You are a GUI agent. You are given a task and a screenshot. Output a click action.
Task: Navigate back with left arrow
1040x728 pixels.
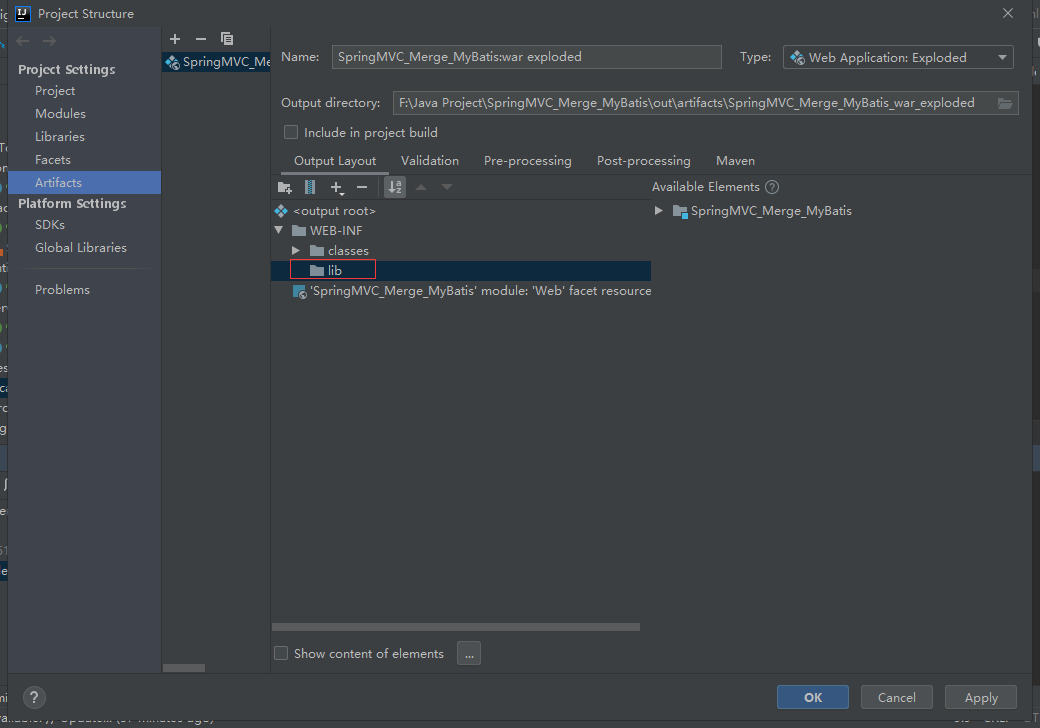(x=23, y=41)
